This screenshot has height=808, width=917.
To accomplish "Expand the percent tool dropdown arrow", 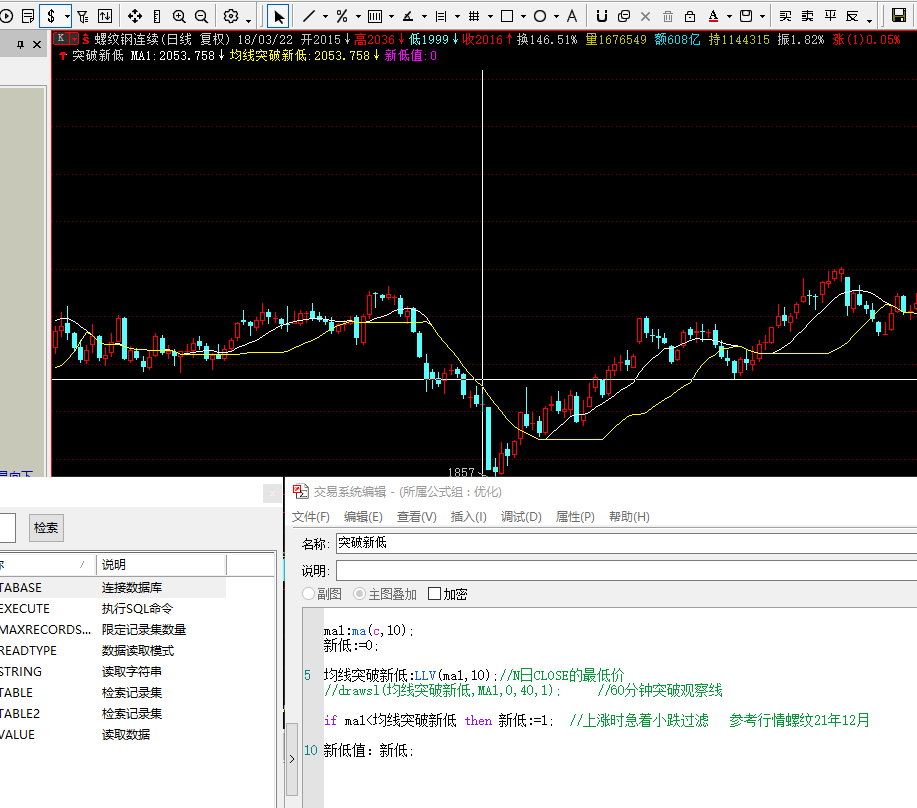I will [x=358, y=16].
